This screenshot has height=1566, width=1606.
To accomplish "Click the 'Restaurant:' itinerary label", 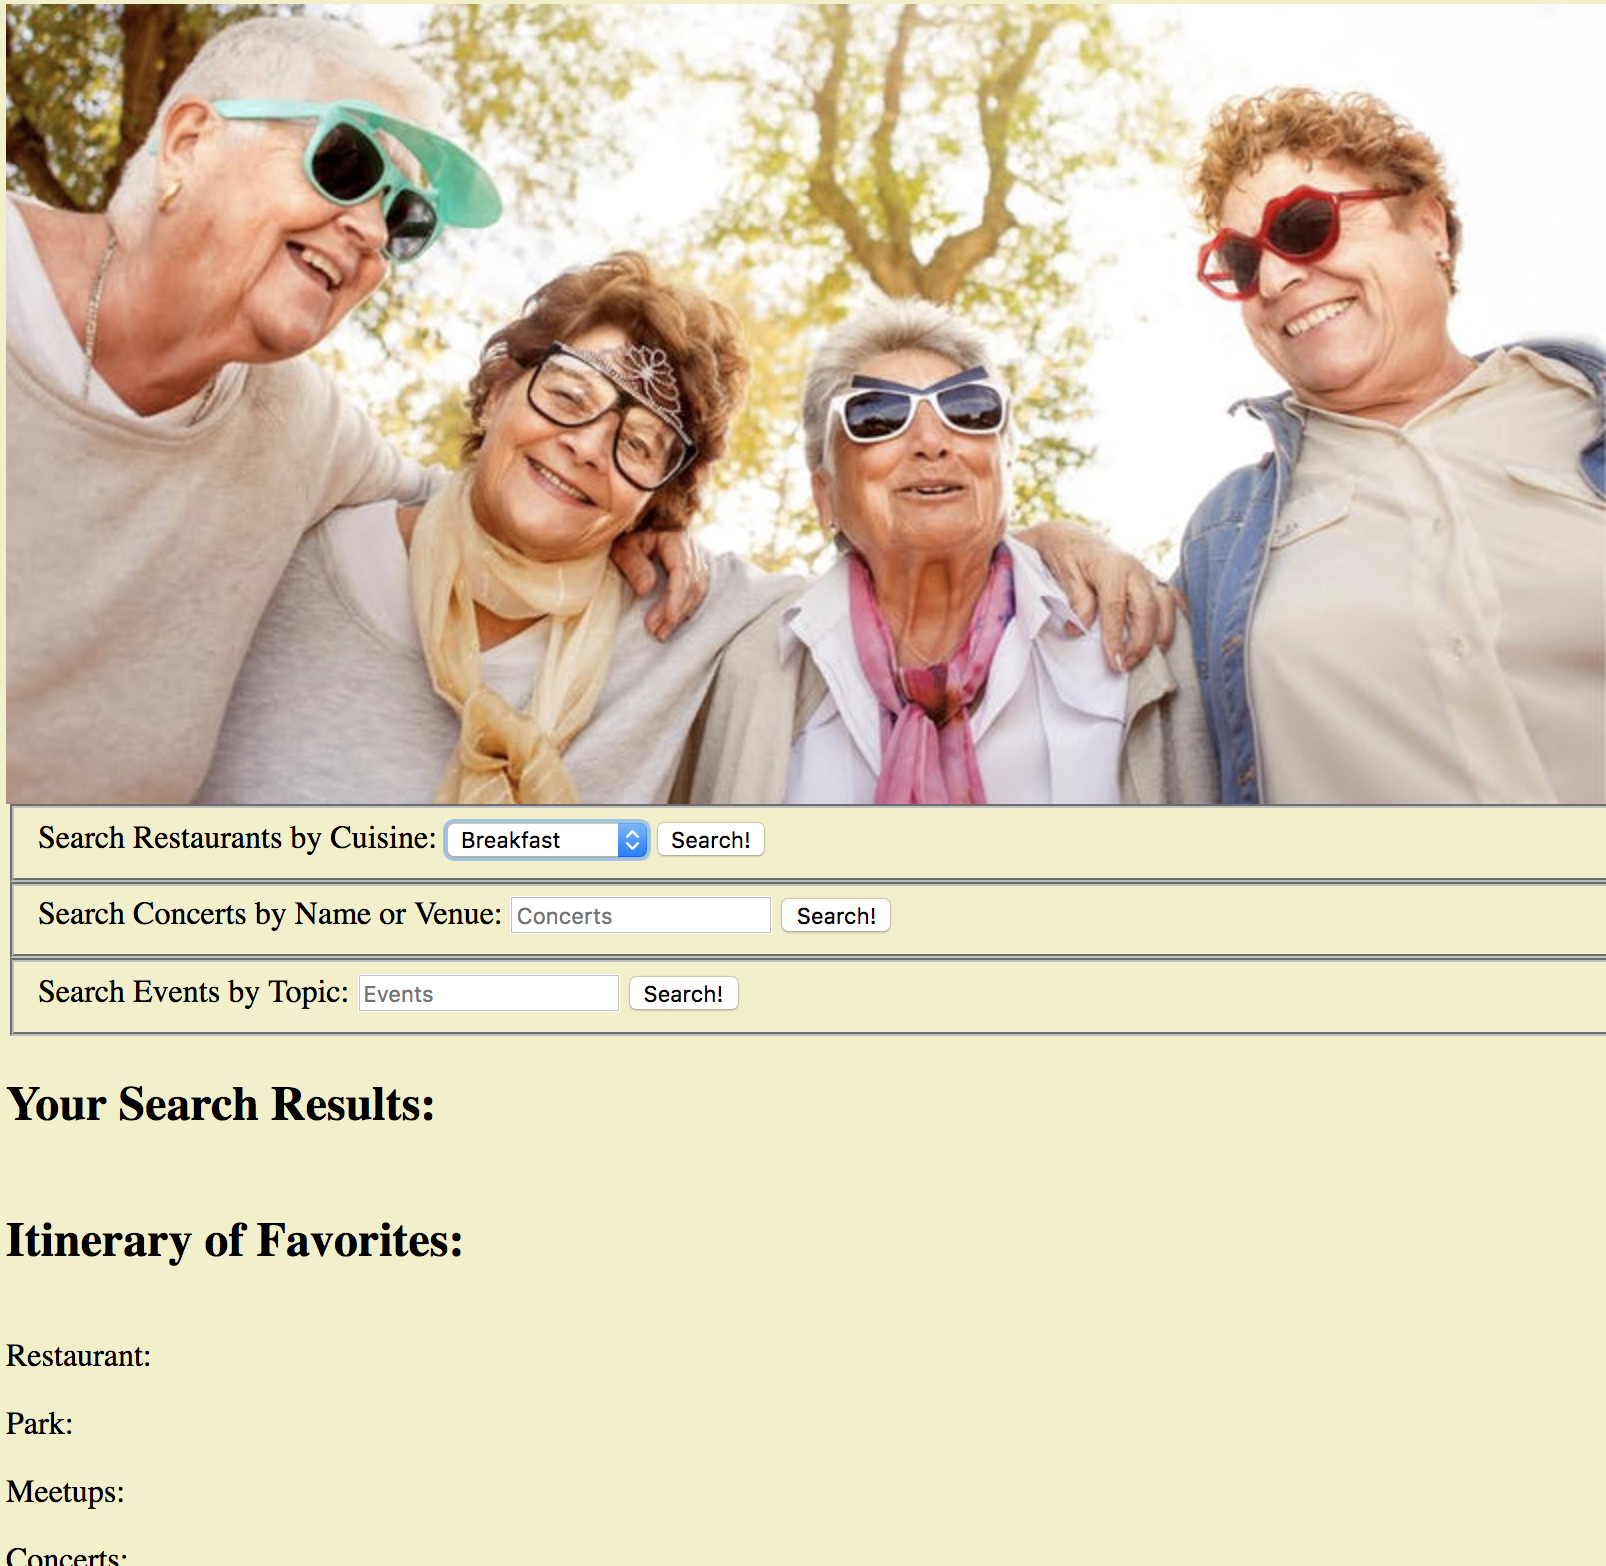I will click(79, 1356).
